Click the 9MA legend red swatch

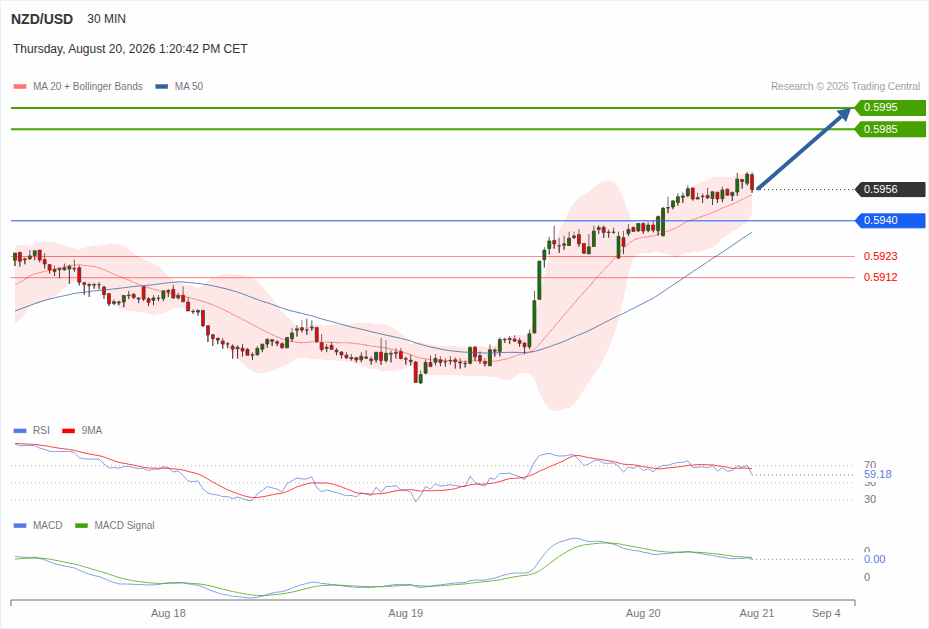[69, 431]
